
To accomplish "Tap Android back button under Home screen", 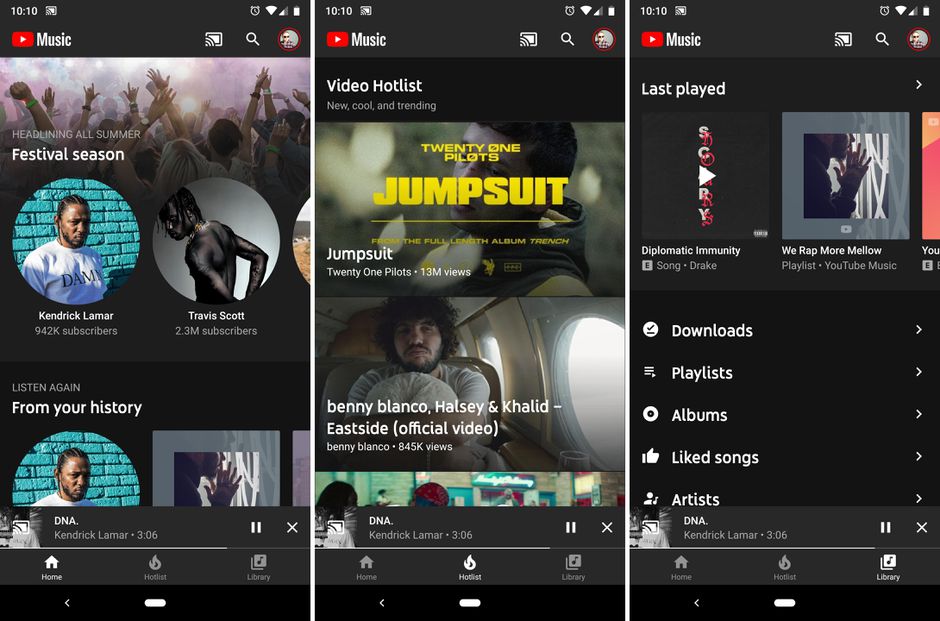I will (67, 602).
